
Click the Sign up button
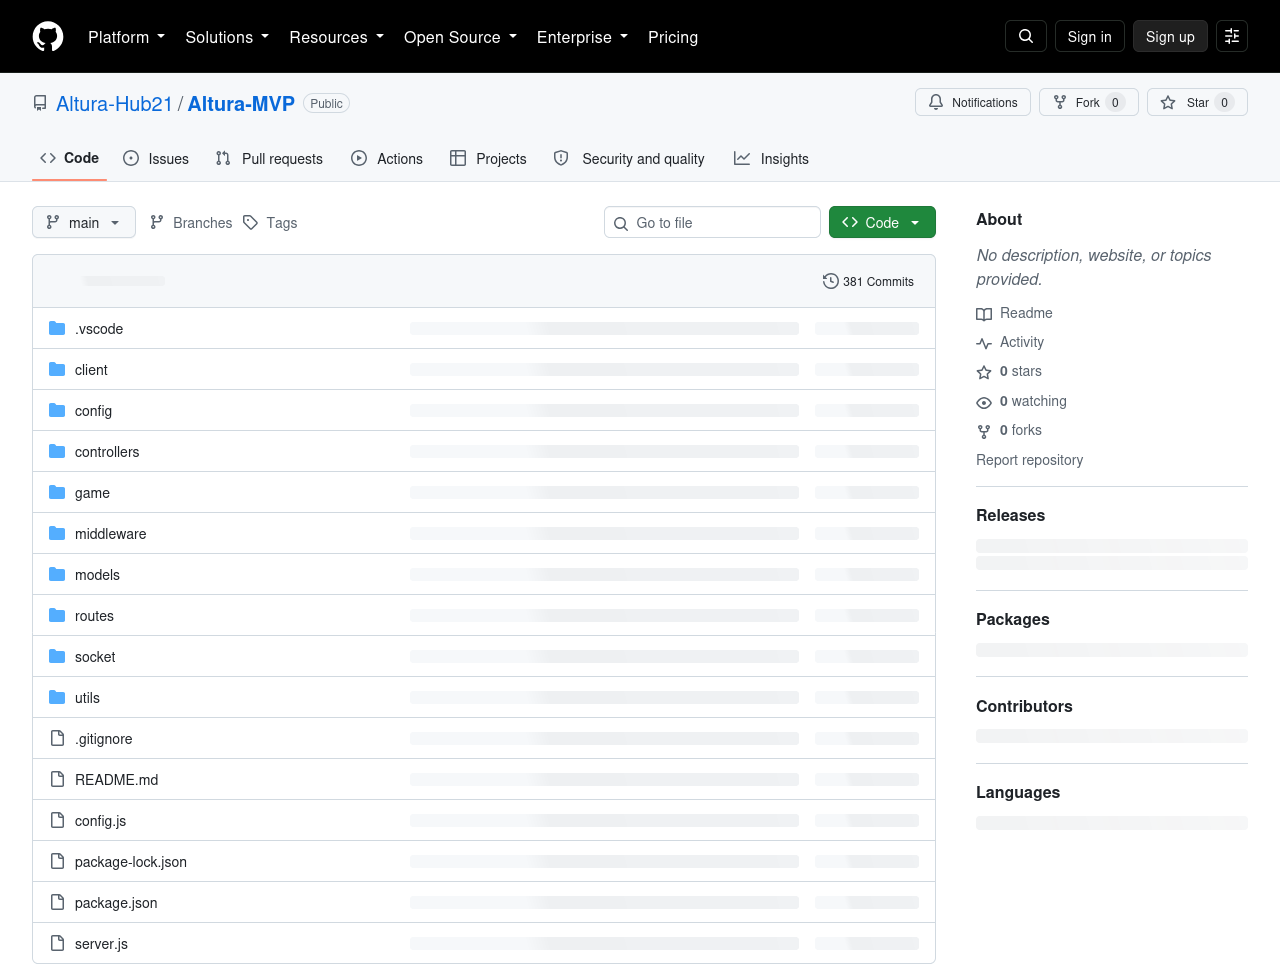click(x=1170, y=36)
